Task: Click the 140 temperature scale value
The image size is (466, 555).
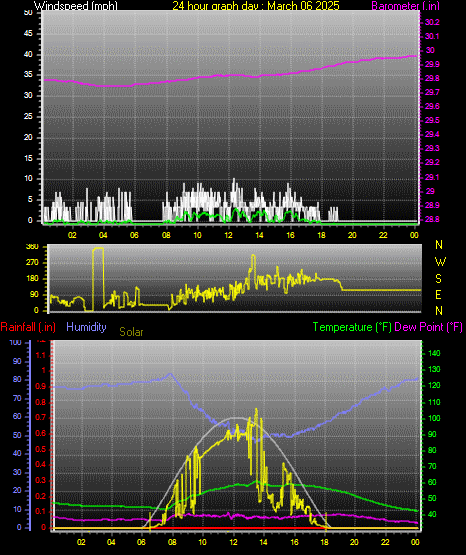Action: tap(434, 353)
